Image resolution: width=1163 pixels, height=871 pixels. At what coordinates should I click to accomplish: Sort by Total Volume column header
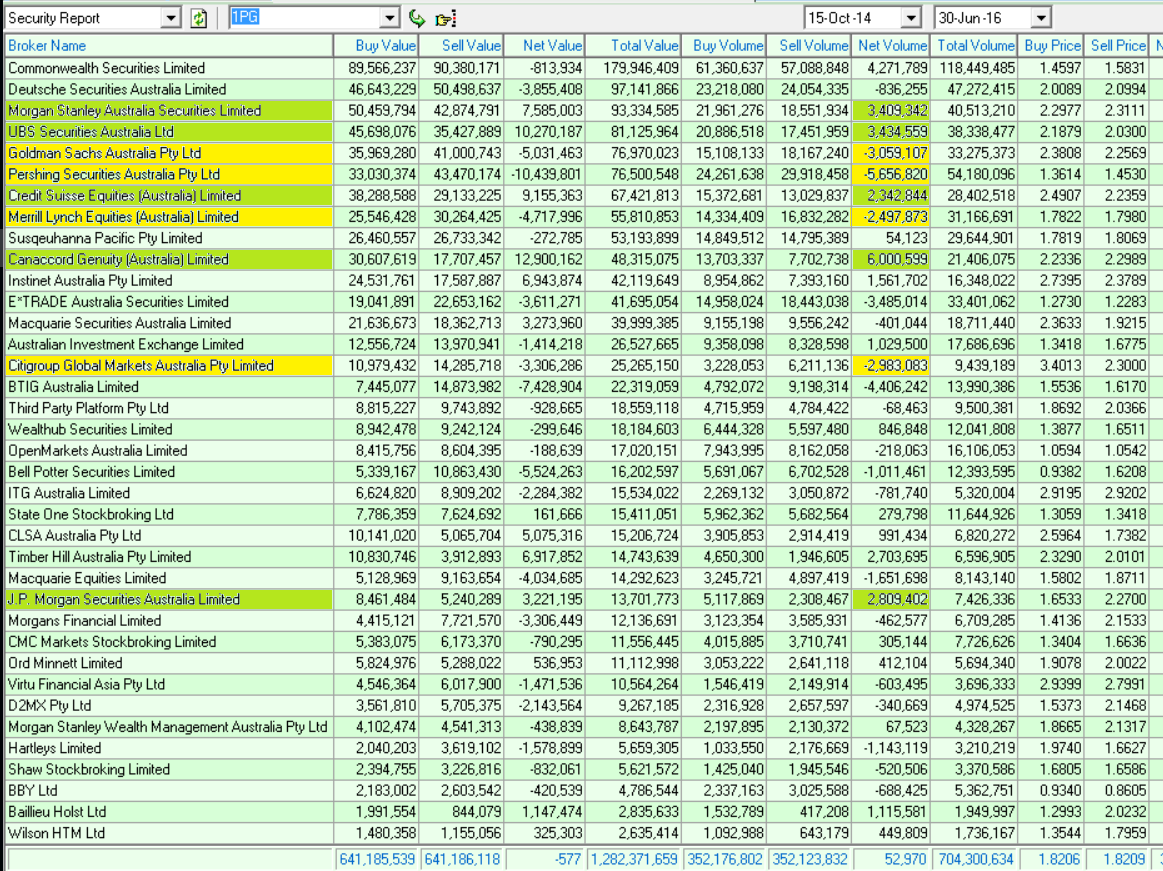coord(974,45)
